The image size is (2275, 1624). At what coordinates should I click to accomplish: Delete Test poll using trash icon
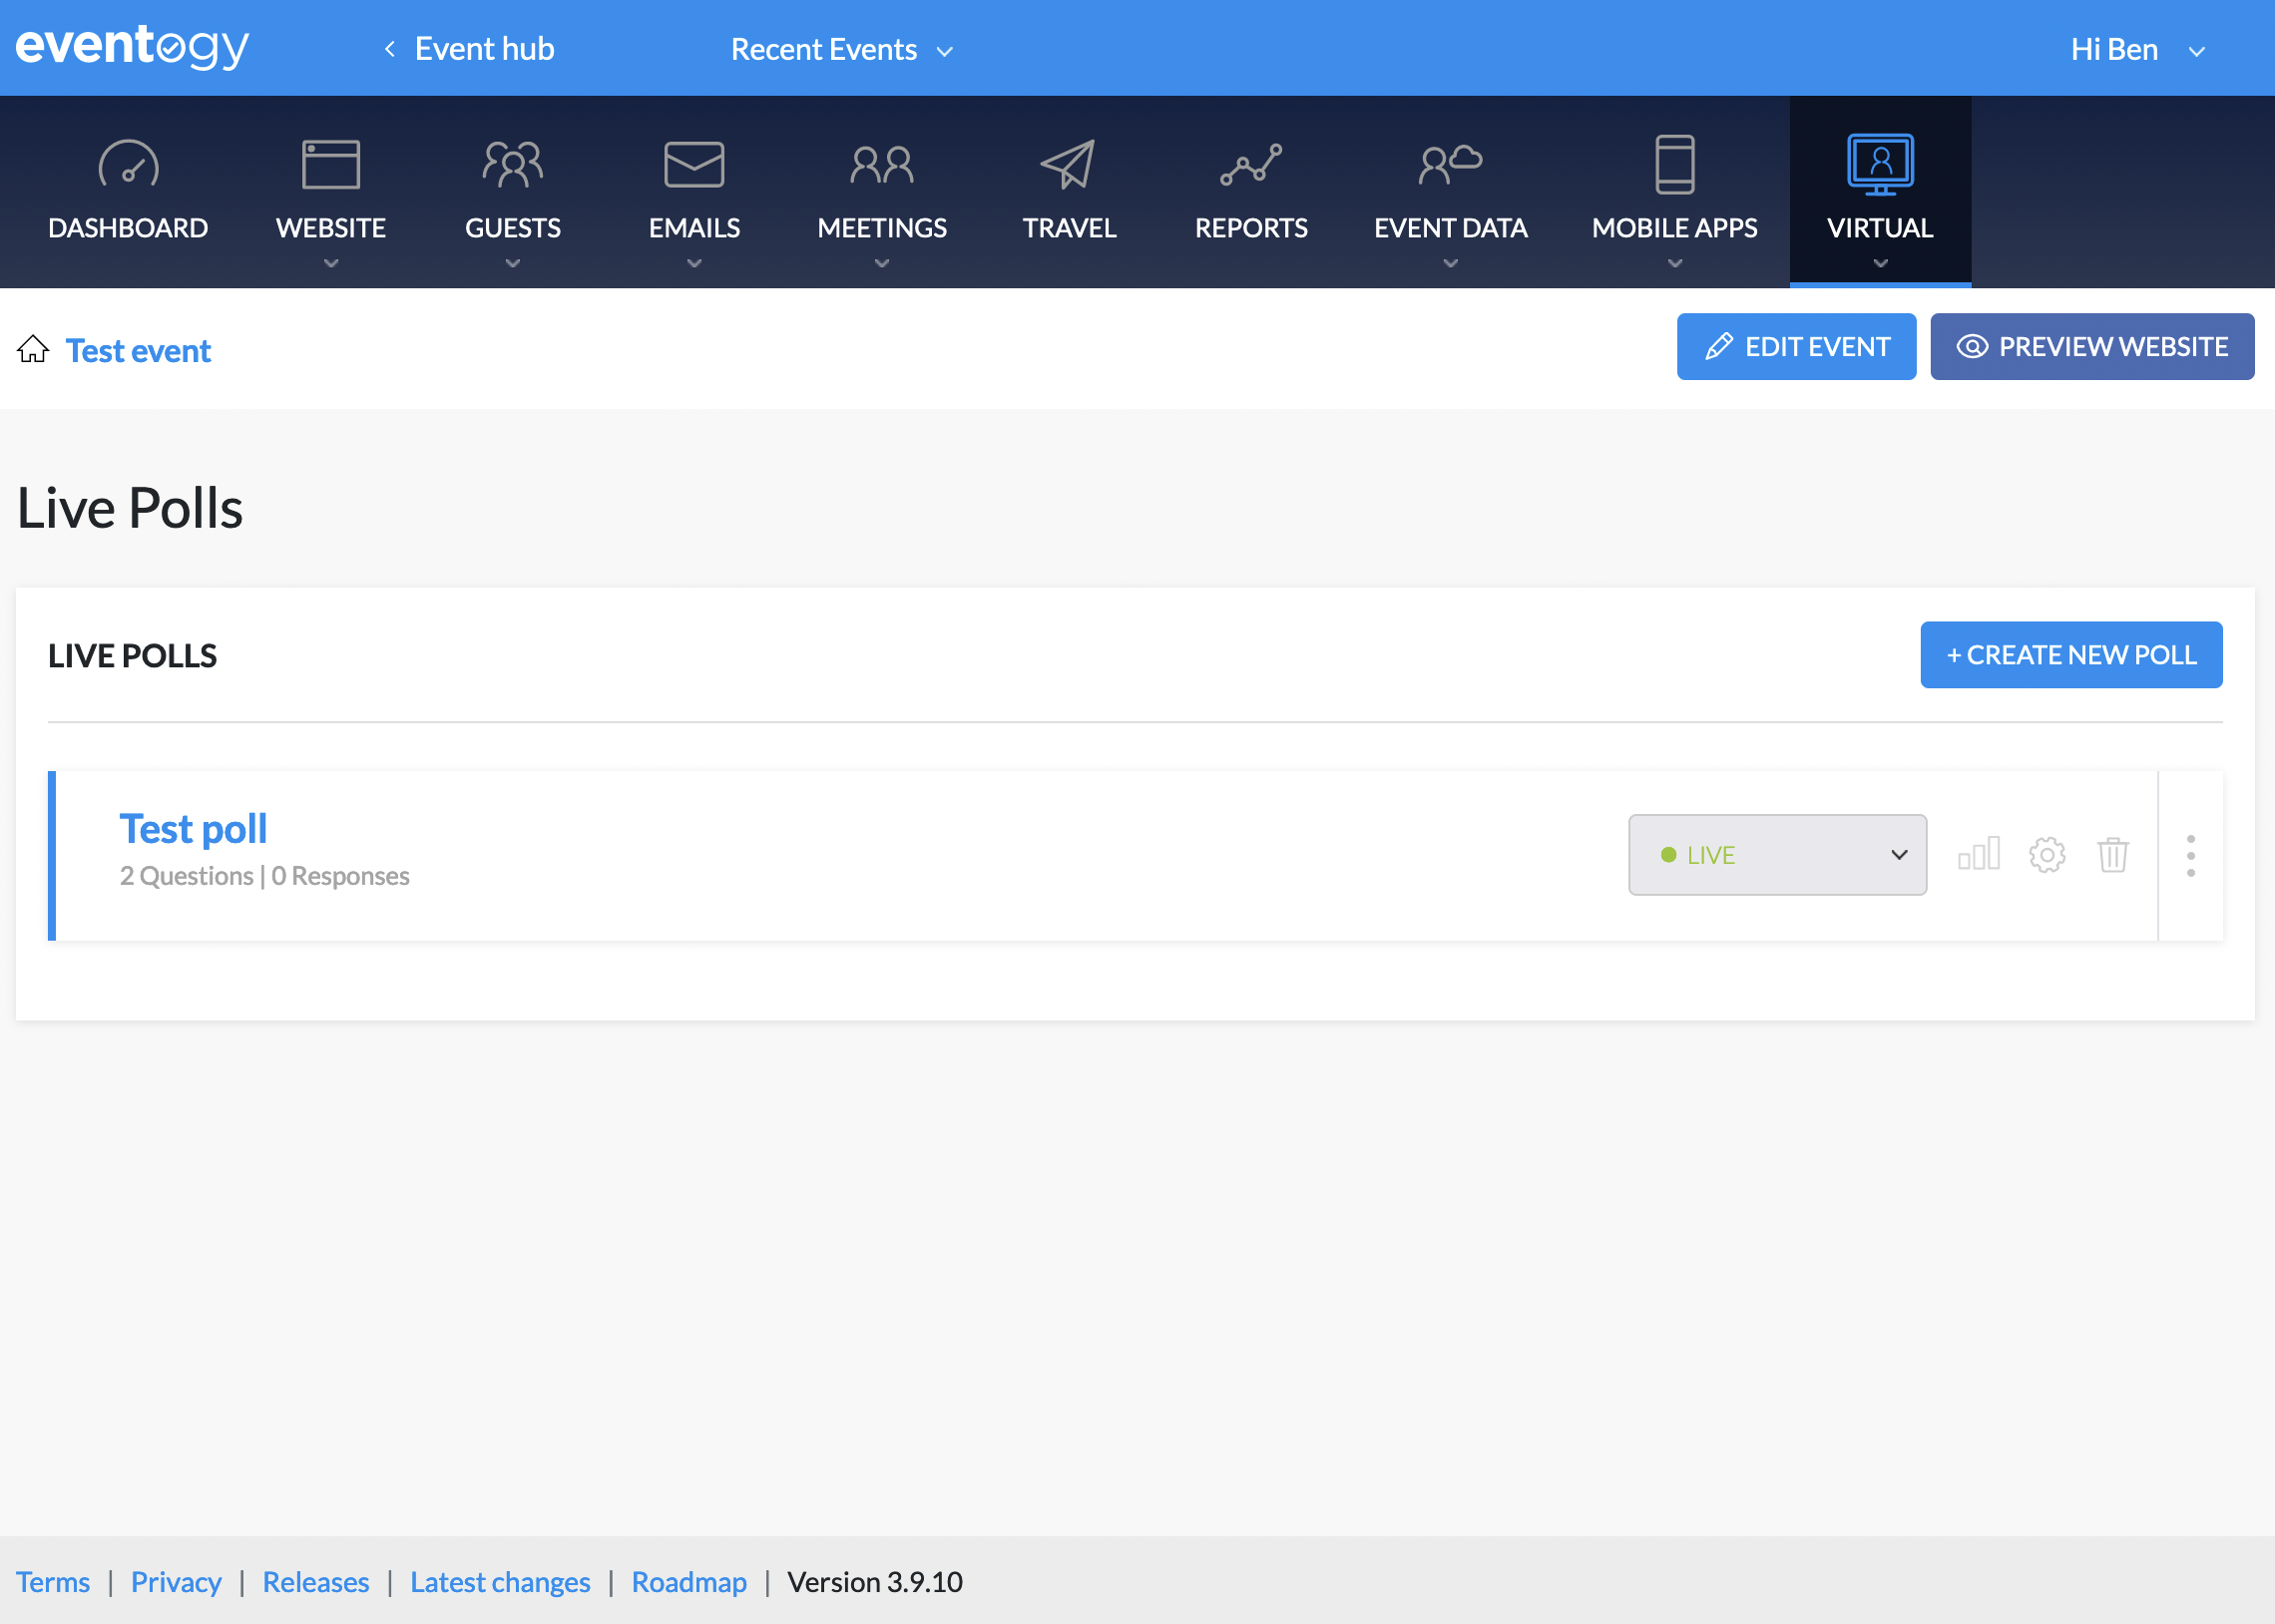(x=2112, y=854)
